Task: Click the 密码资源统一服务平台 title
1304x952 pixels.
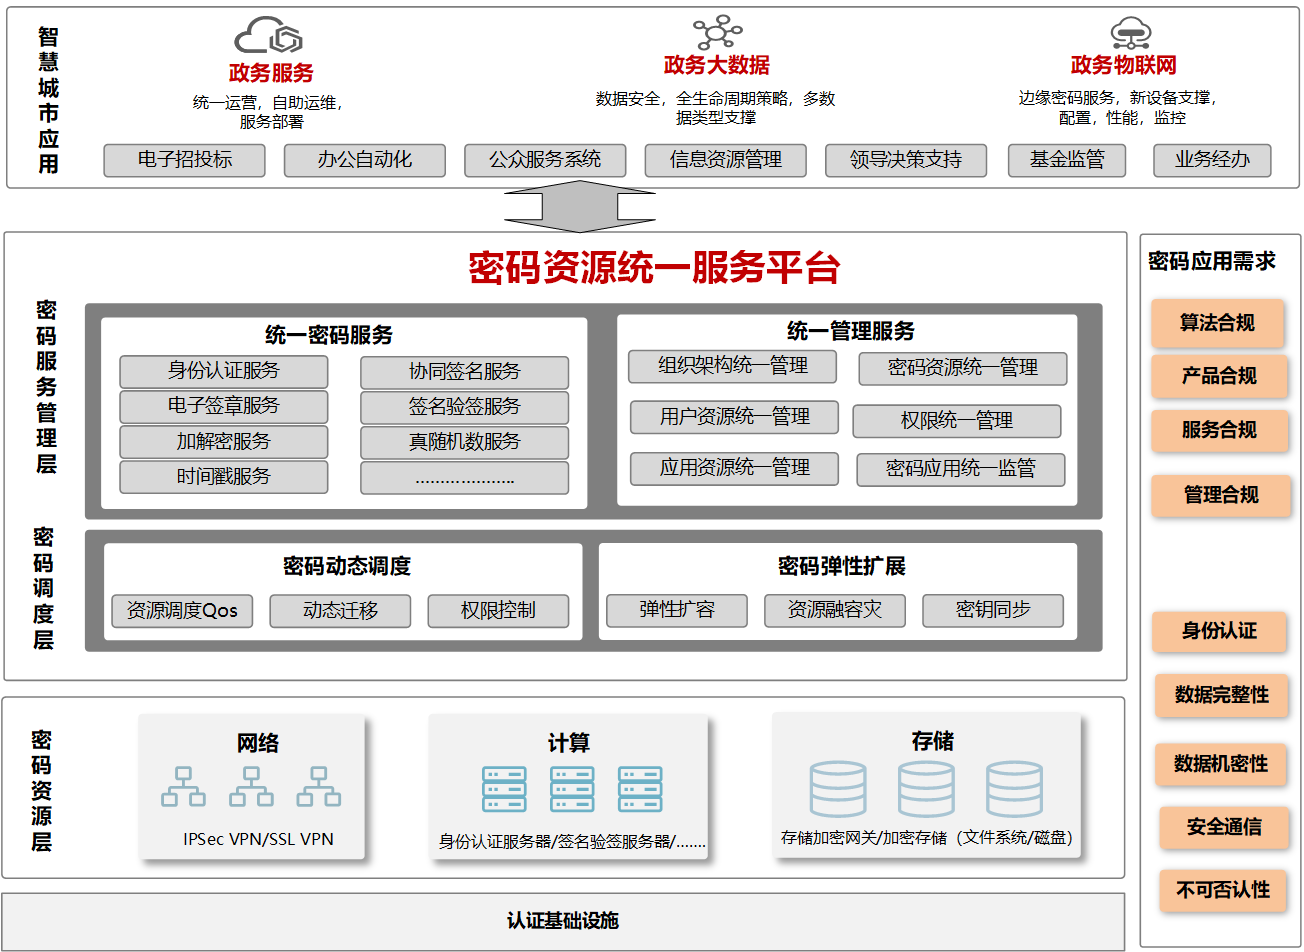Action: 654,268
